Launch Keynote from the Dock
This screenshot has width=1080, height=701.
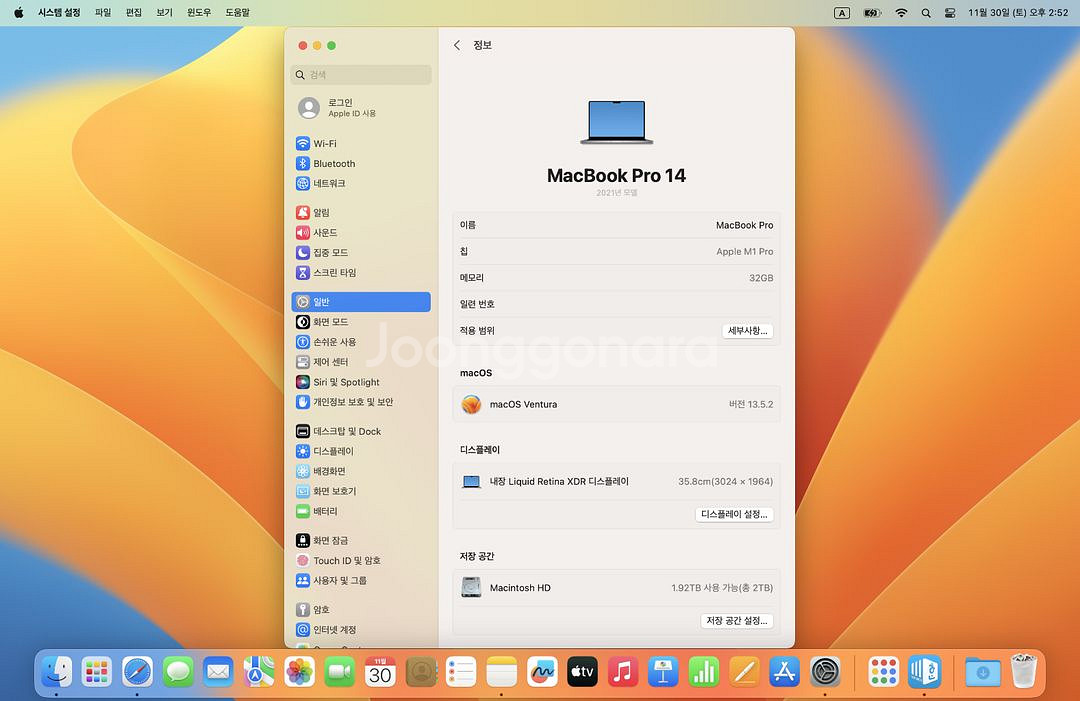(x=663, y=671)
